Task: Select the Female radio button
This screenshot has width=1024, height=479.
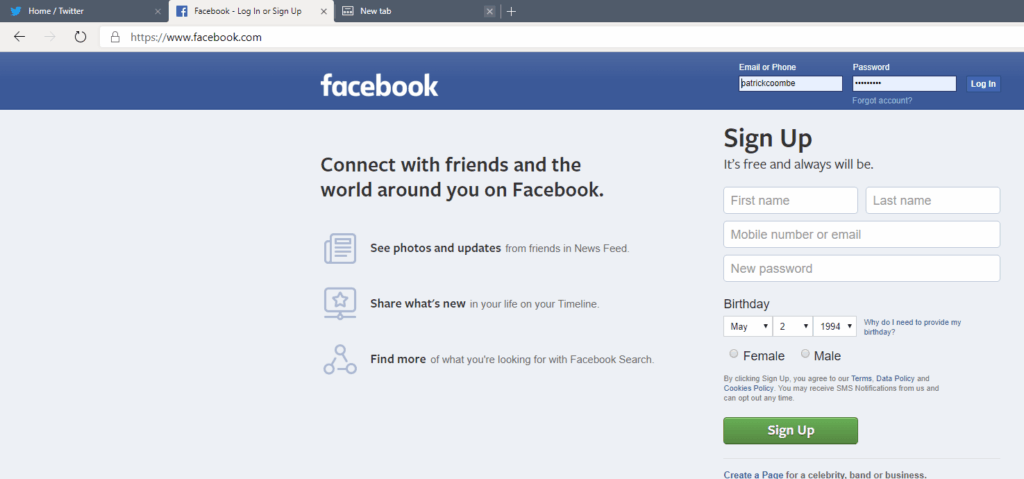Action: coord(734,354)
